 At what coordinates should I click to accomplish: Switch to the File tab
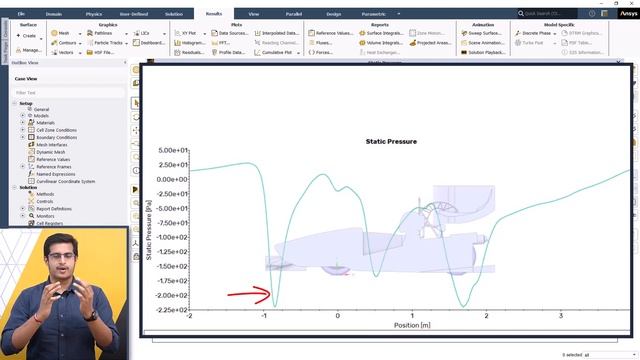click(x=21, y=13)
